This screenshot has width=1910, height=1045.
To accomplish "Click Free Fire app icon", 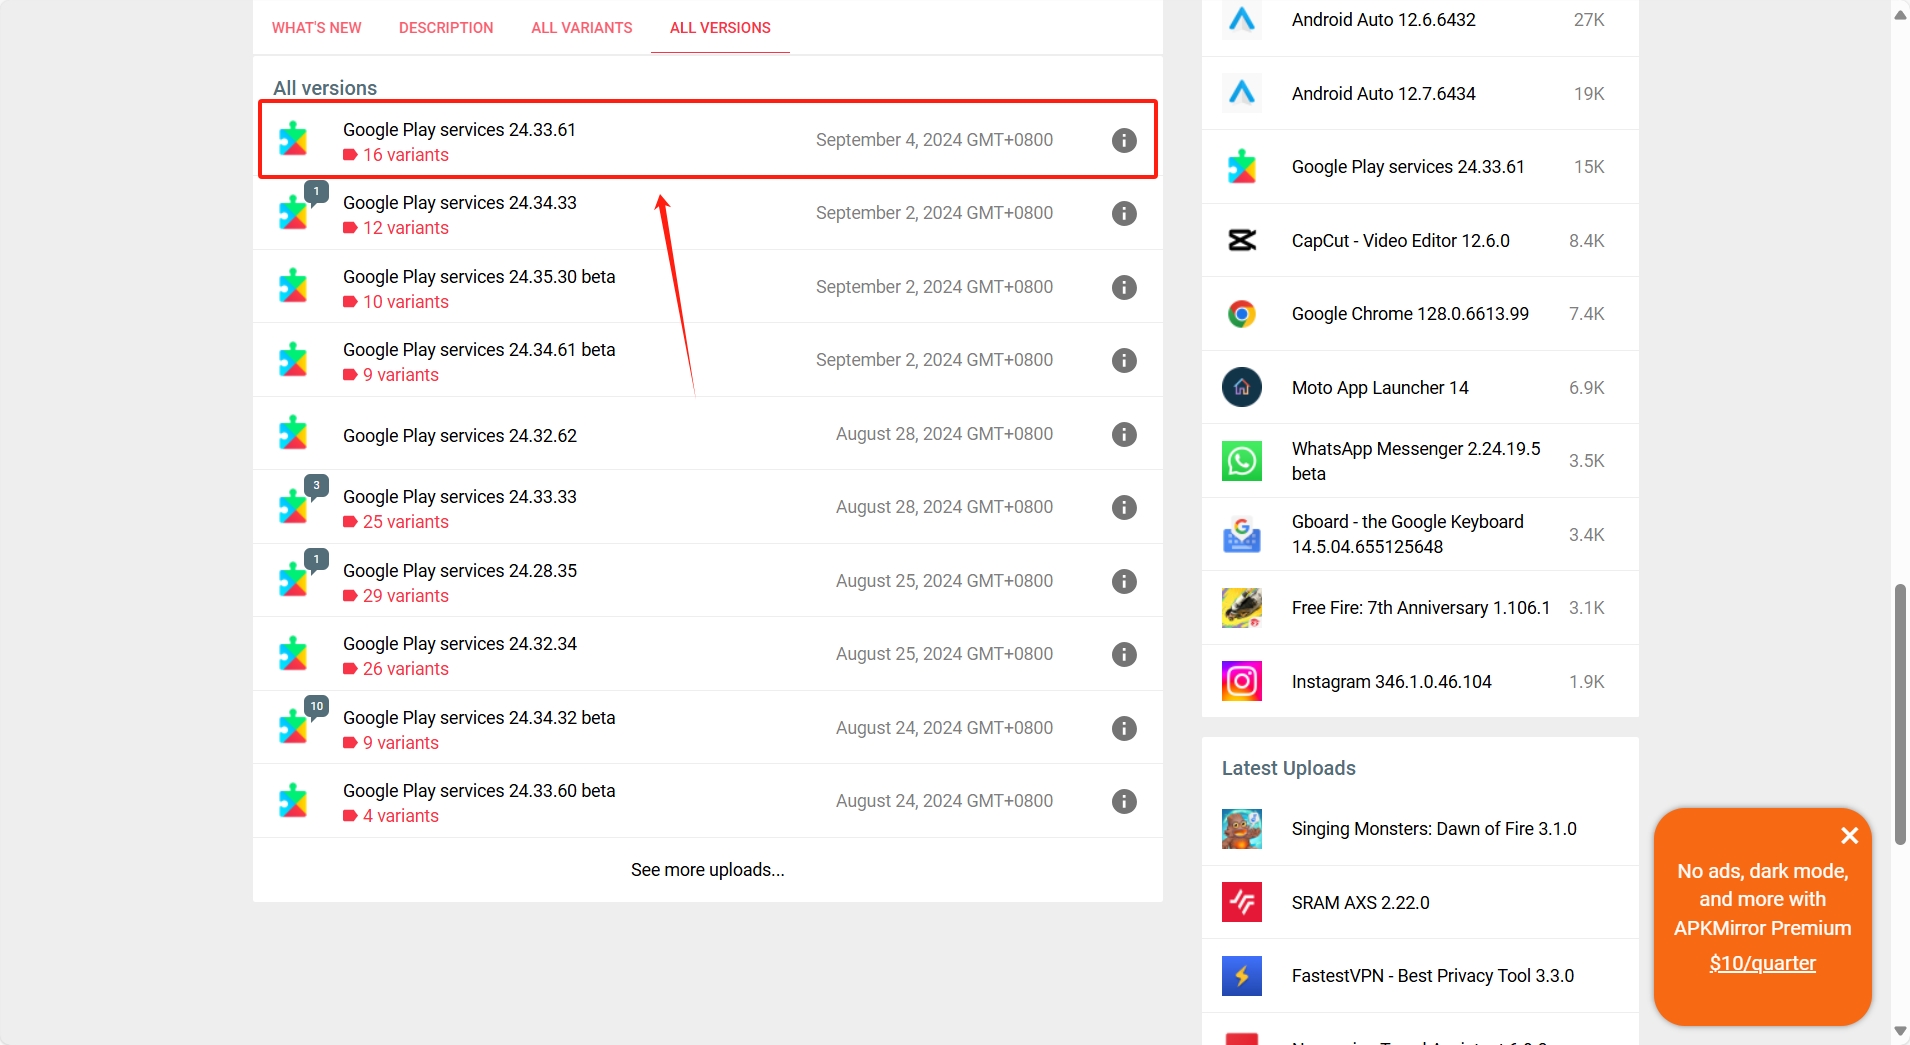I will point(1242,608).
